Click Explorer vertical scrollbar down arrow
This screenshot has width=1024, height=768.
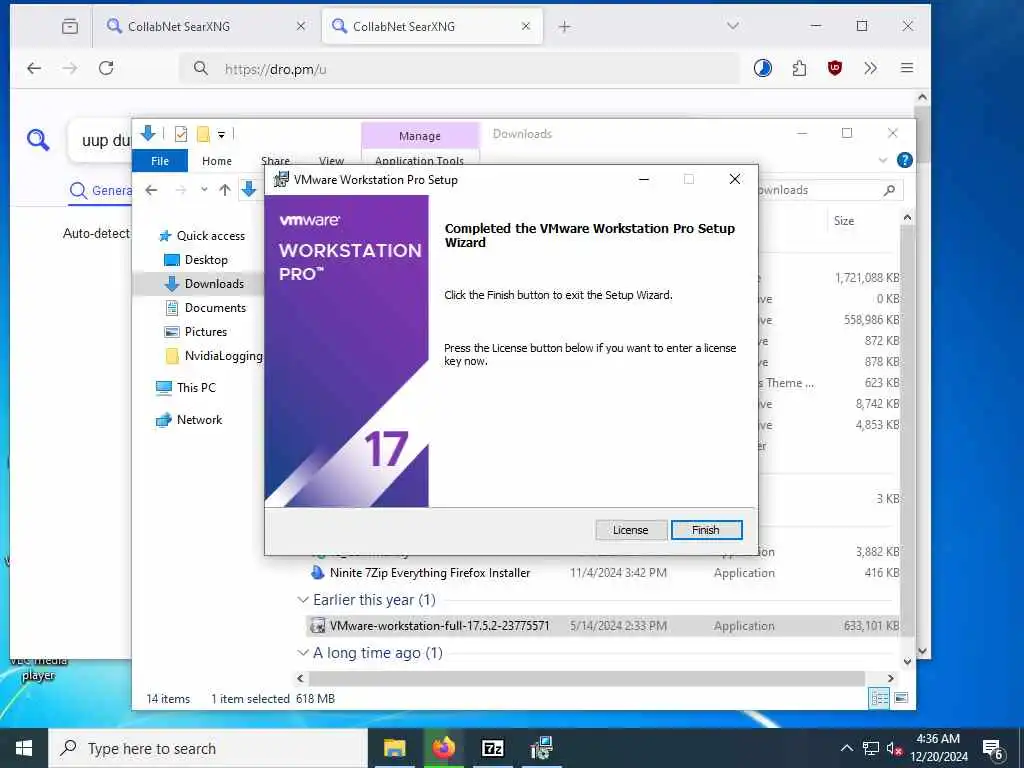(907, 662)
